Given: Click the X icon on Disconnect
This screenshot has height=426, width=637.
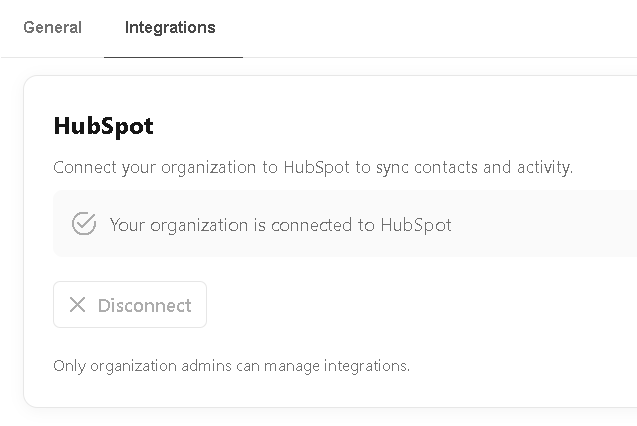Looking at the screenshot, I should click(77, 305).
